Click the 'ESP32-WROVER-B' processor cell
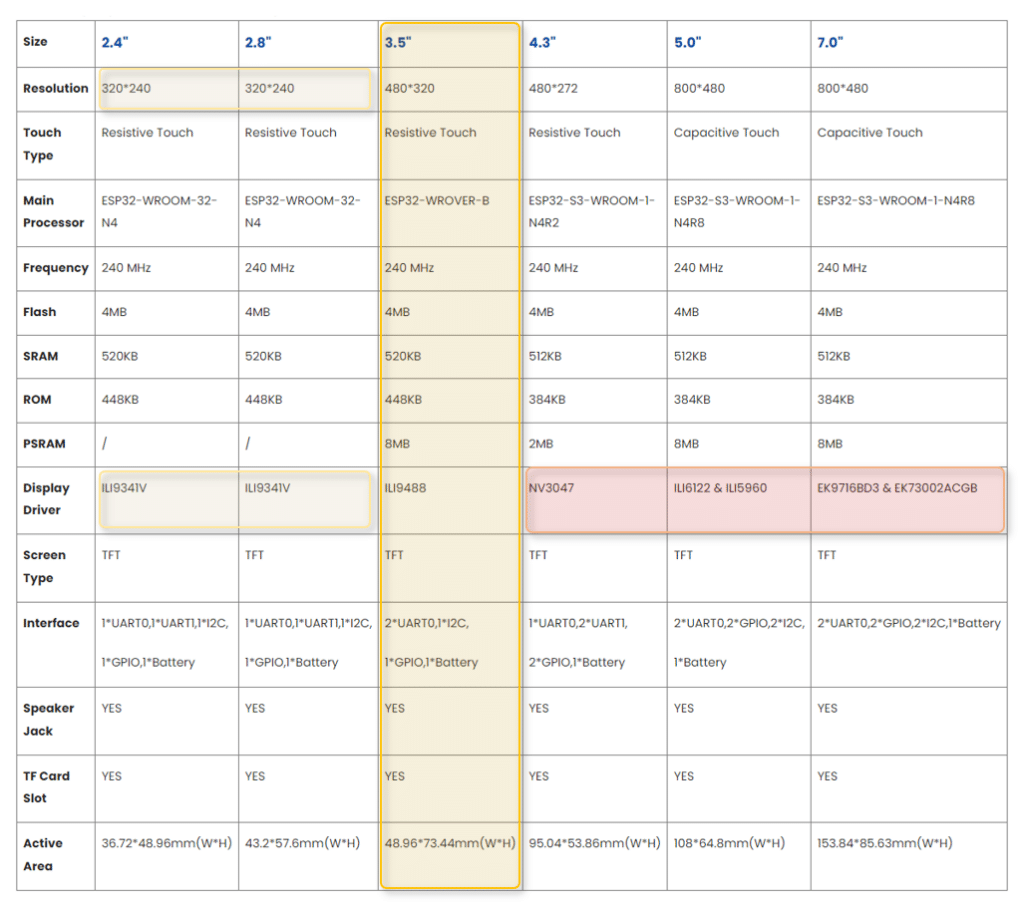Viewport: 1024px width, 909px height. [x=437, y=200]
